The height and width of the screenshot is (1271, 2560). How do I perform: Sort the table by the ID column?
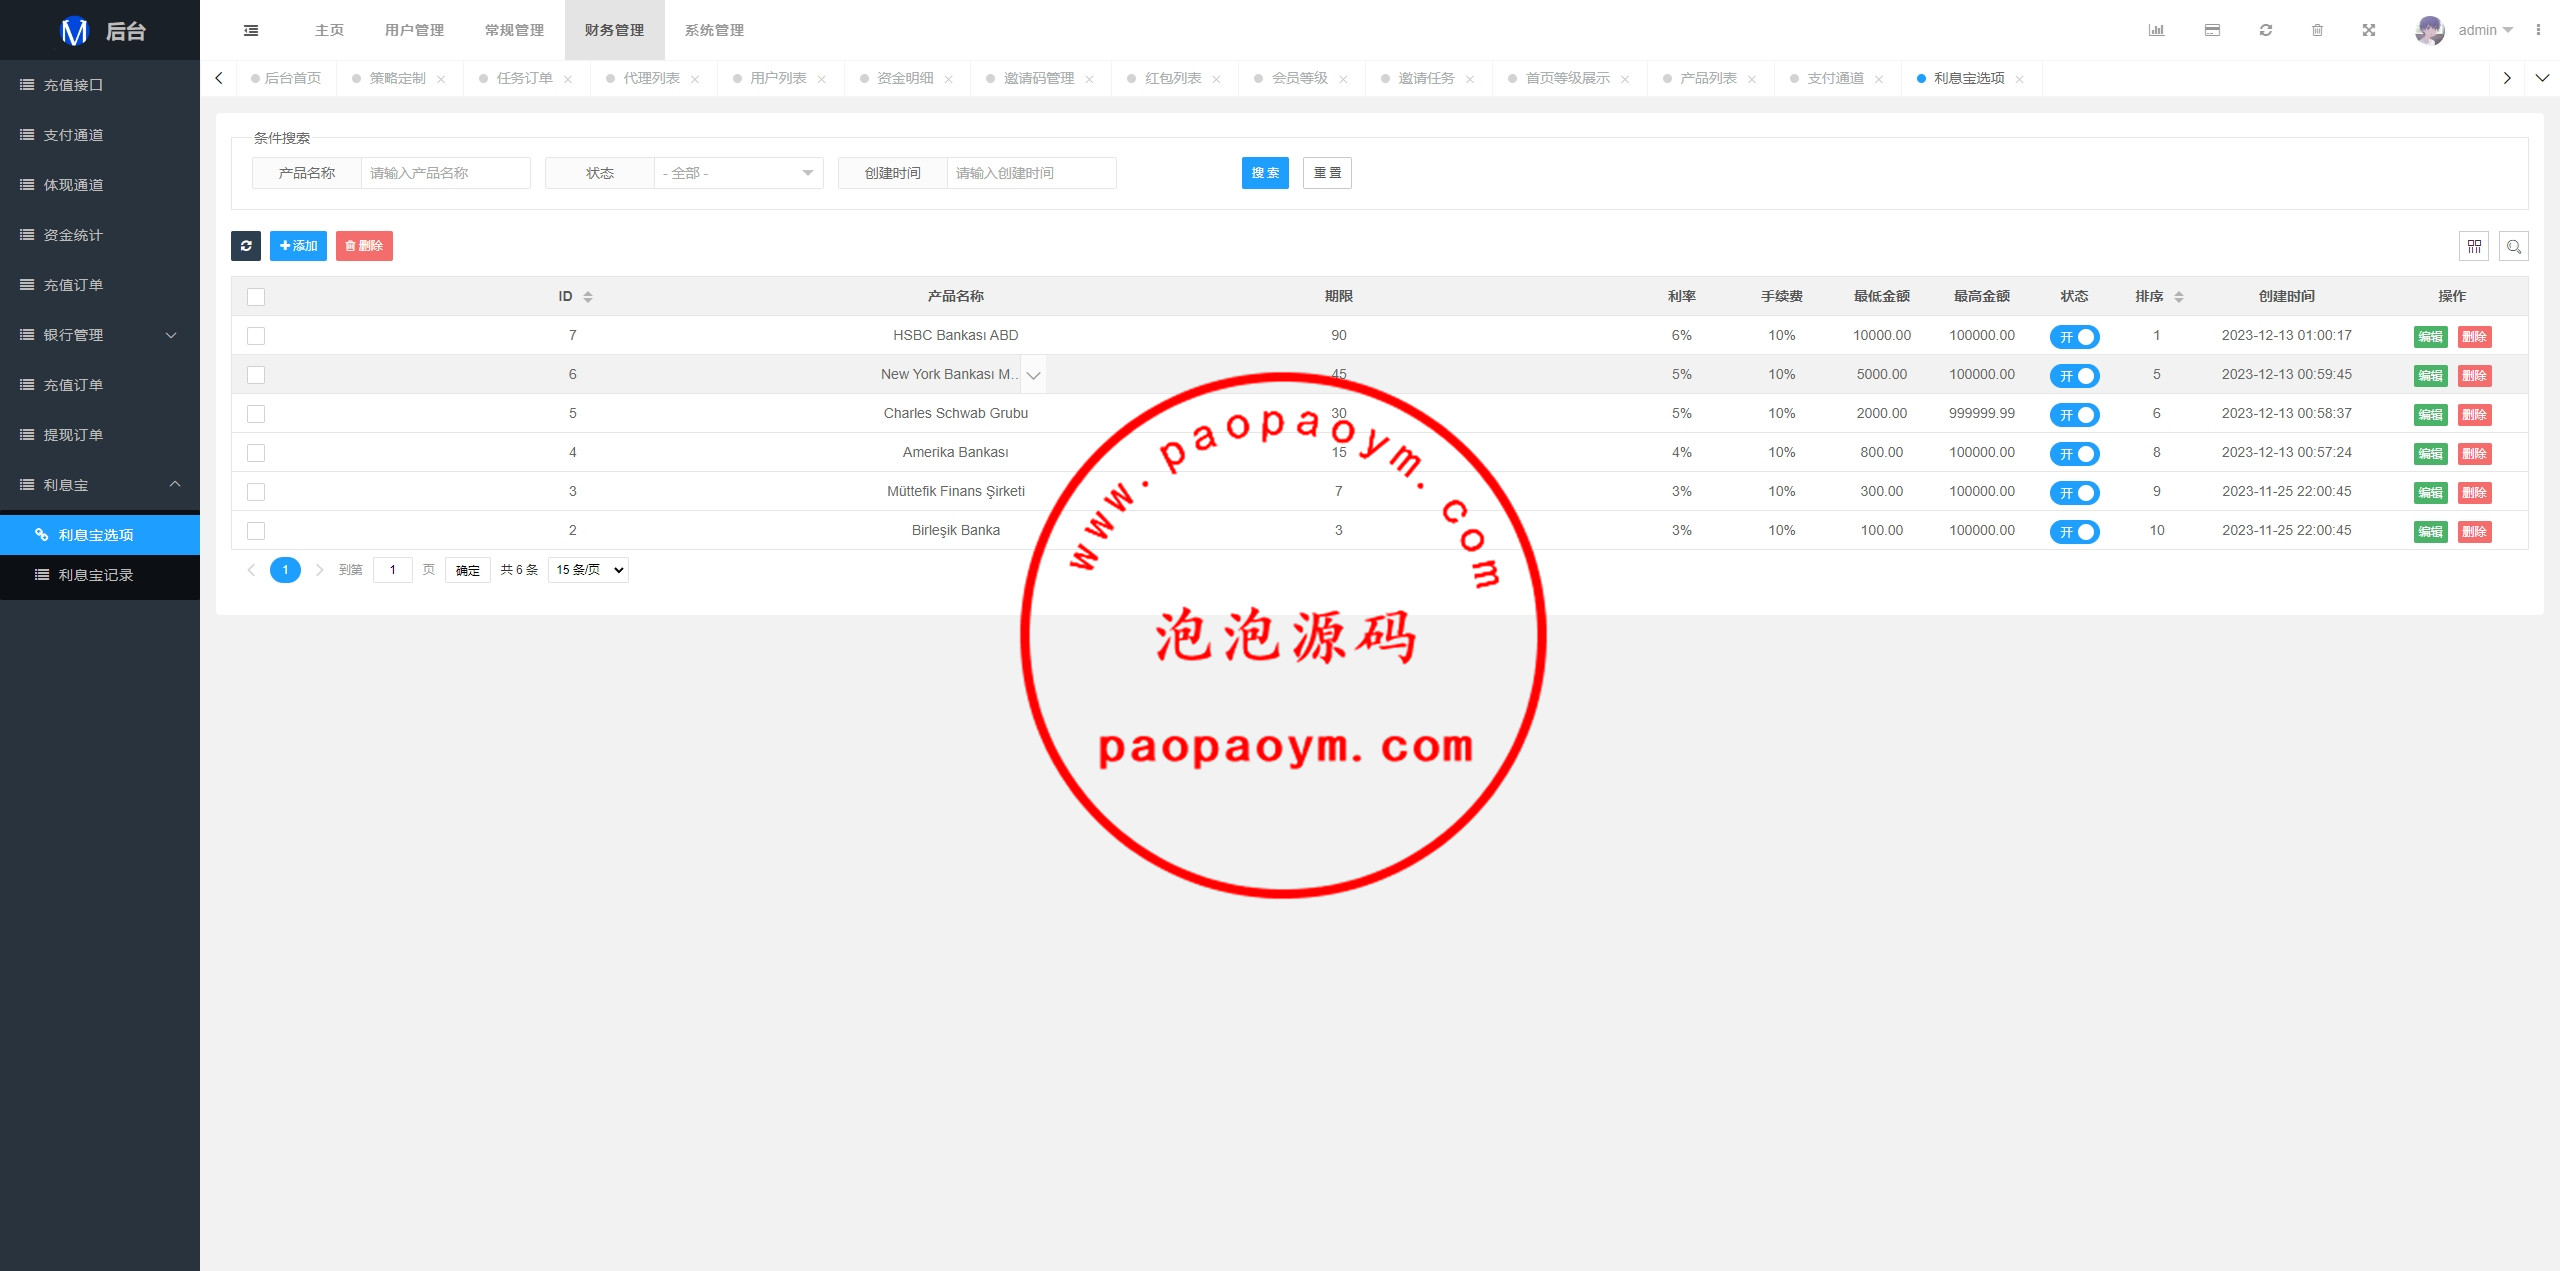tap(588, 297)
